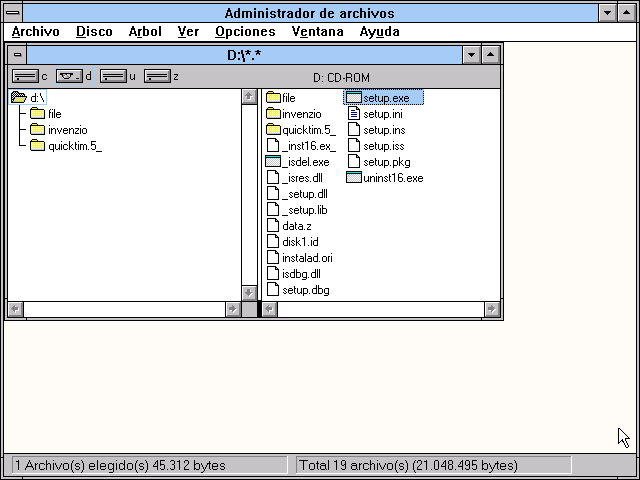Select the setup.dbg file icon

point(273,290)
